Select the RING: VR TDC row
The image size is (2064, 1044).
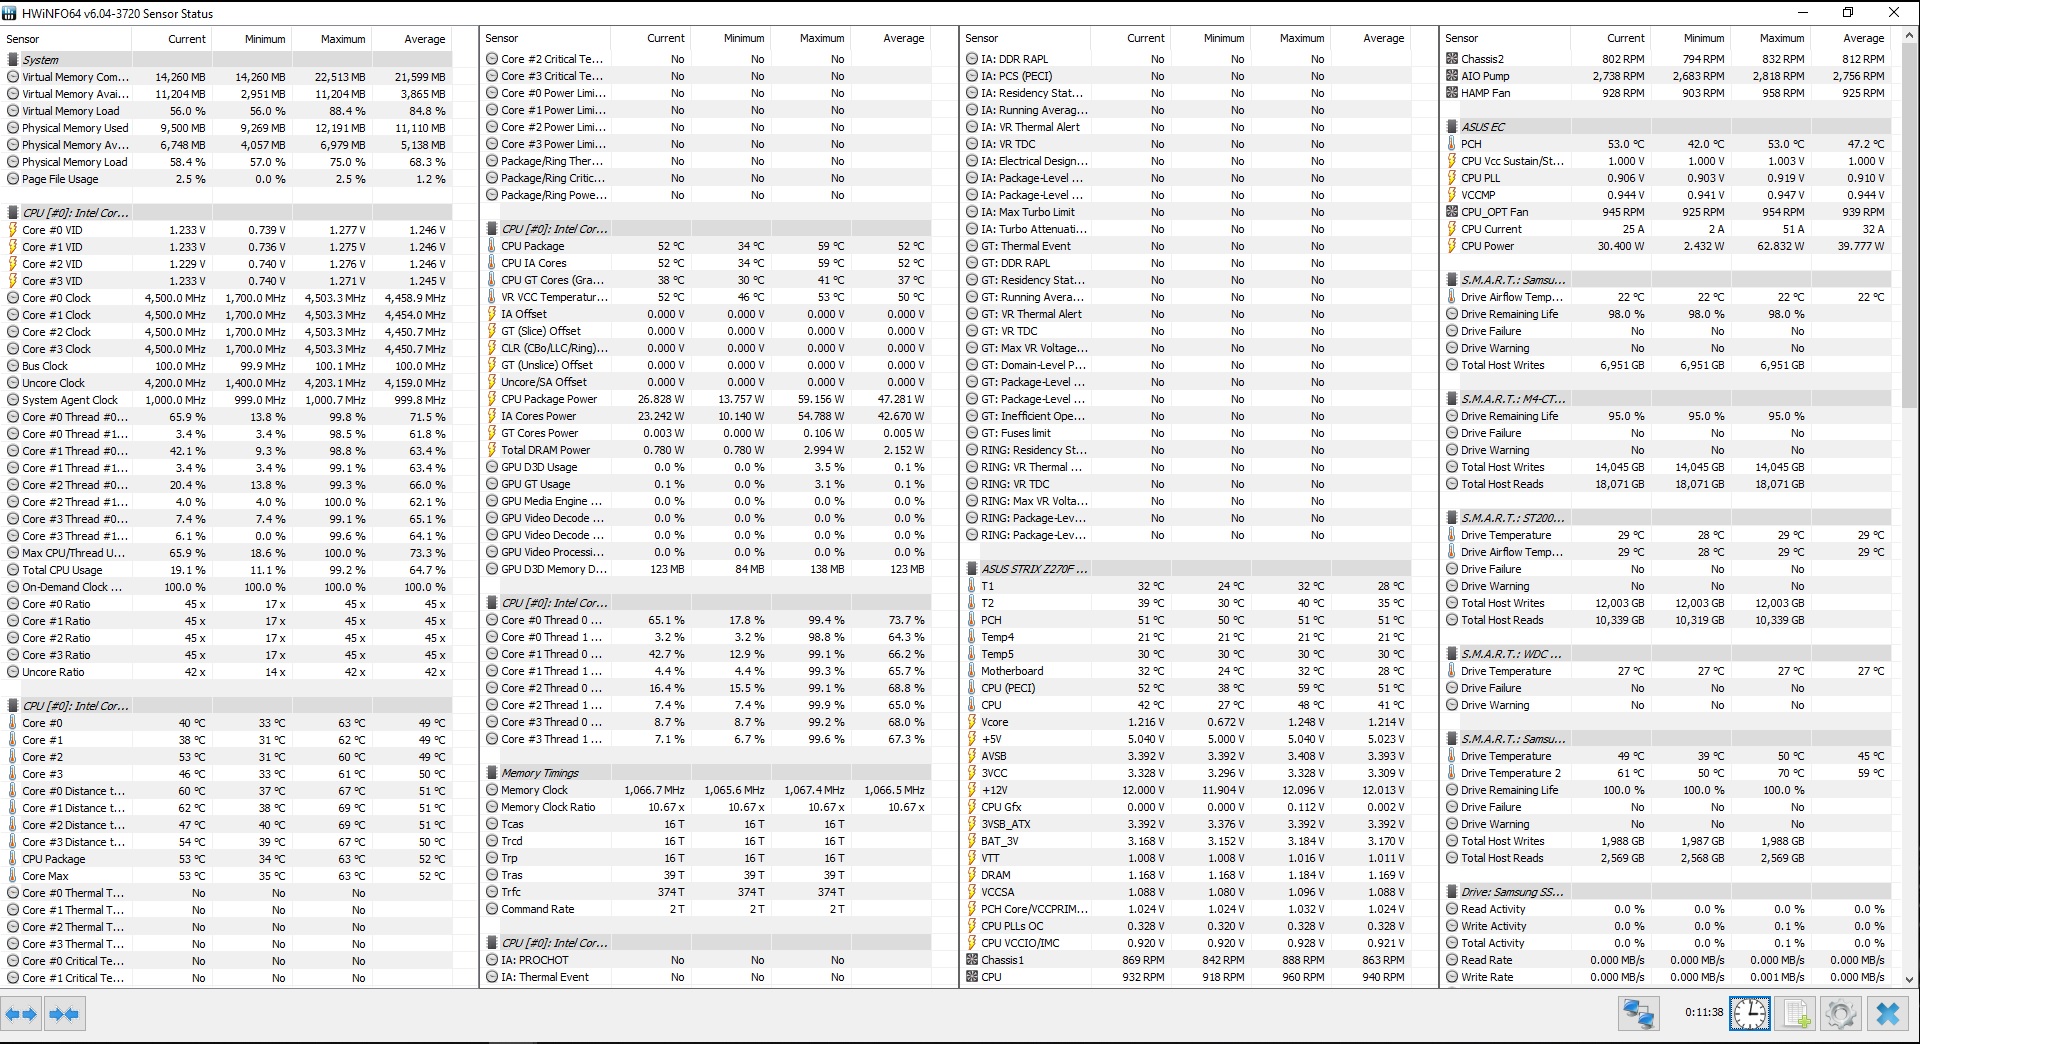[1188, 484]
